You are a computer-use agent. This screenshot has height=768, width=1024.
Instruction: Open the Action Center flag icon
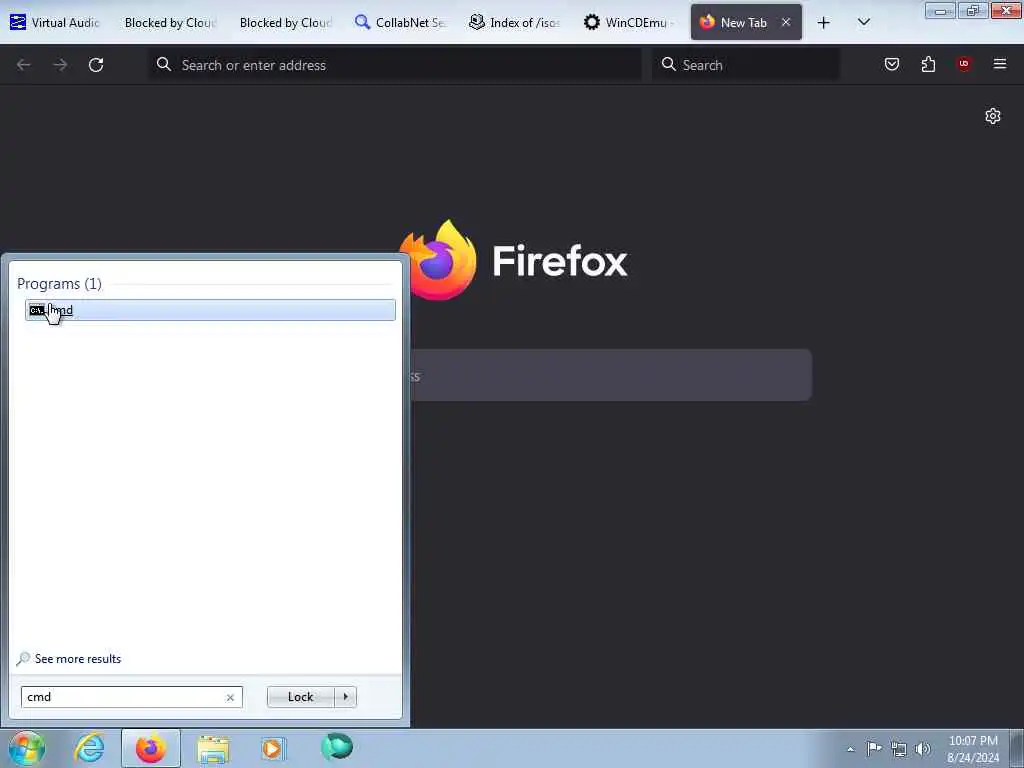point(874,748)
